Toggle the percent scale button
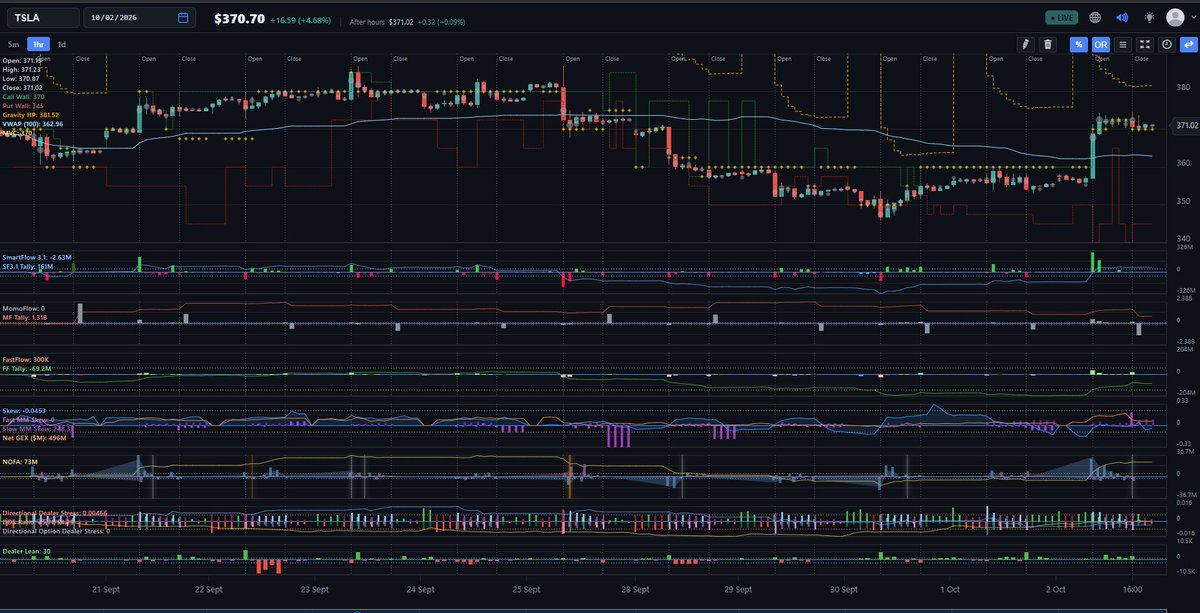Viewport: 1200px width, 613px height. pyautogui.click(x=1079, y=44)
